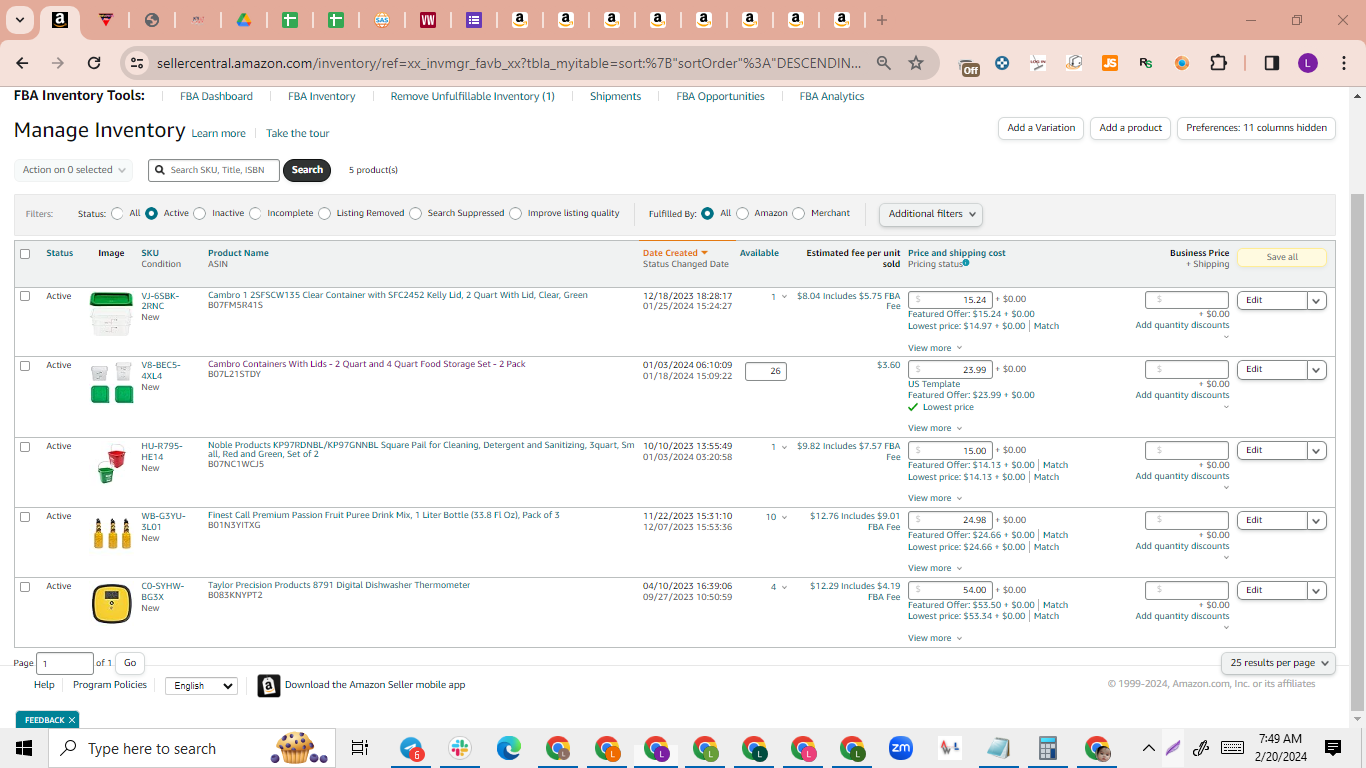
Task: Click the Search SKU, Title, ISBN field
Action: tap(214, 170)
